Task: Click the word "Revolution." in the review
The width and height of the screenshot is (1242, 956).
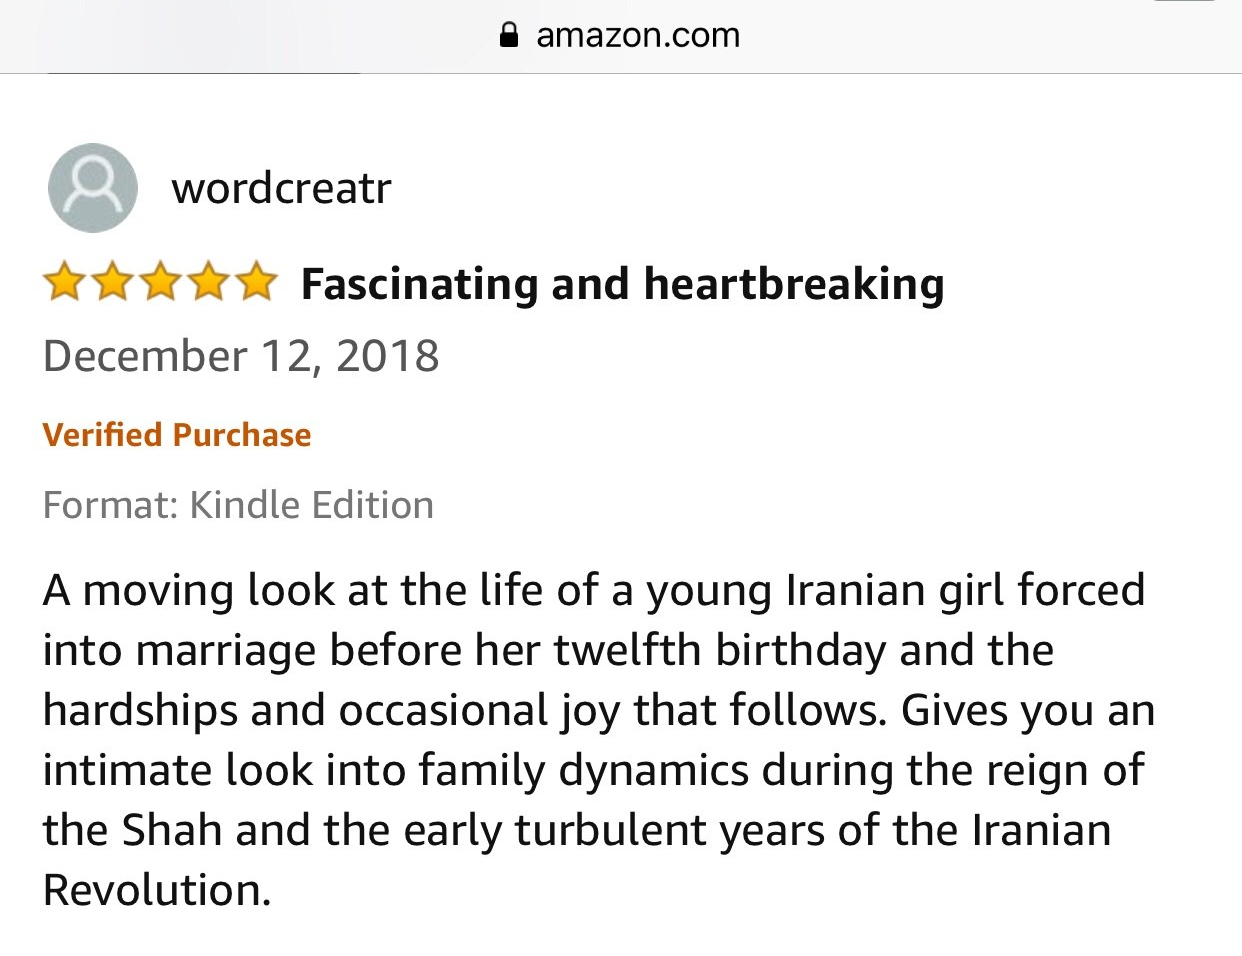Action: coord(157,890)
